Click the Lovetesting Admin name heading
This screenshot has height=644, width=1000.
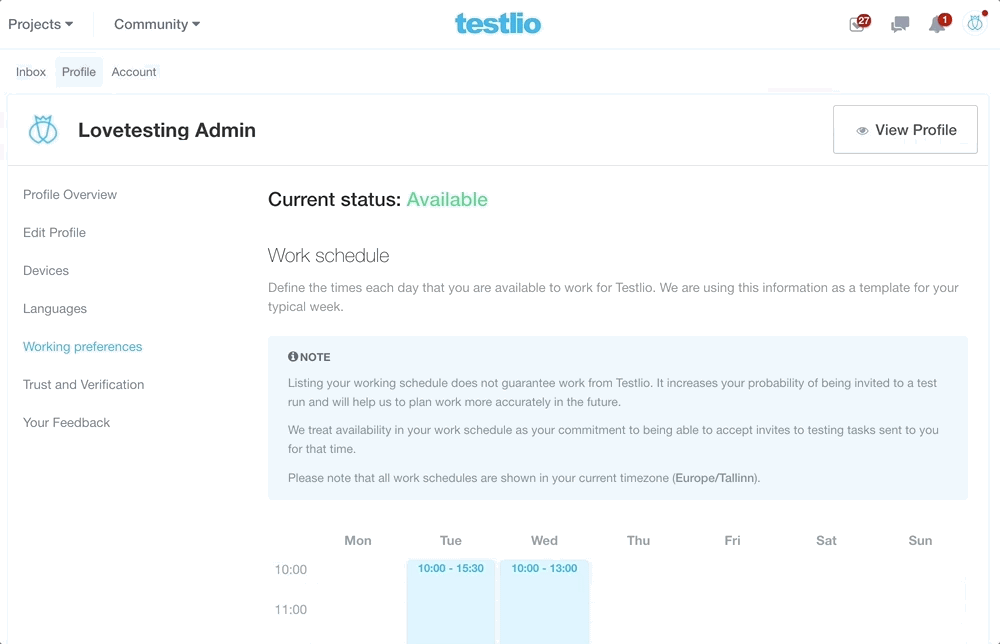(167, 130)
